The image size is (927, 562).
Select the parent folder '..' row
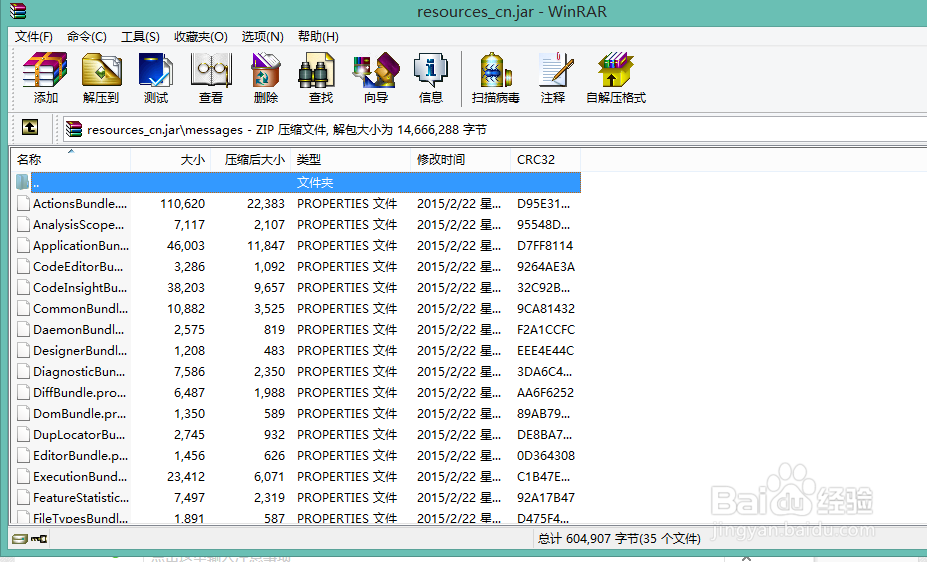(x=296, y=183)
